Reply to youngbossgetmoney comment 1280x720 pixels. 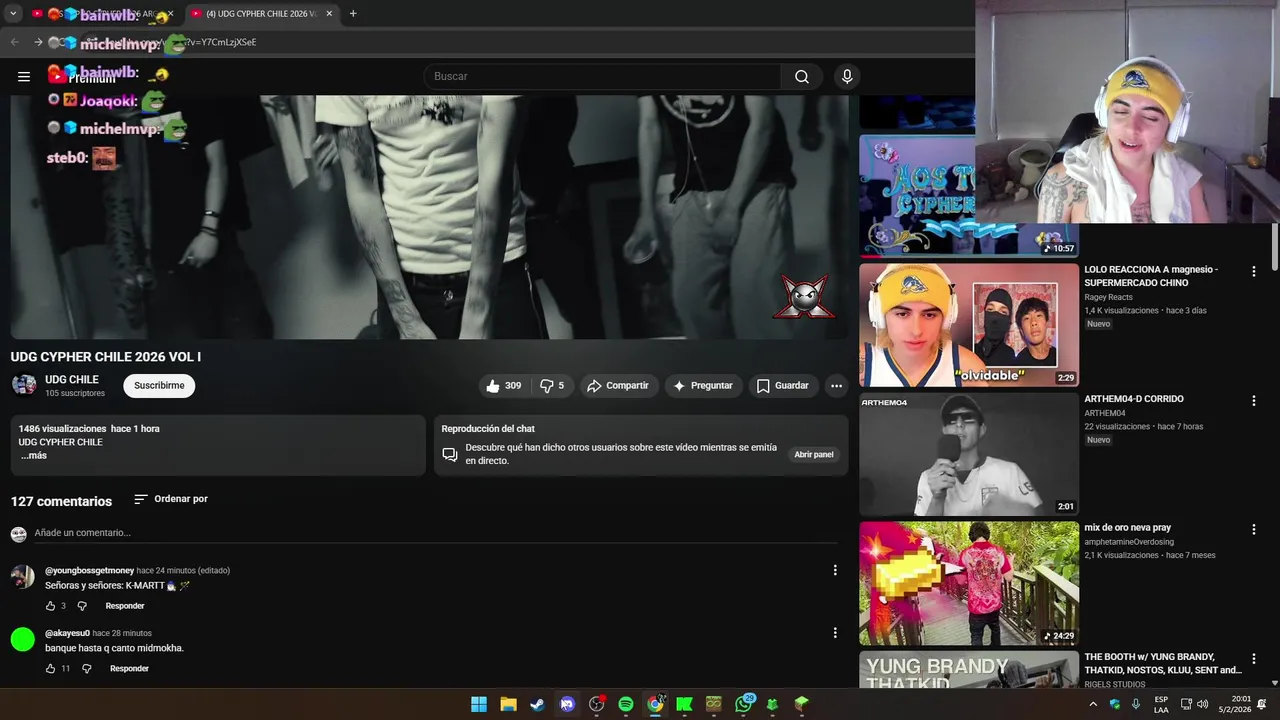(125, 606)
